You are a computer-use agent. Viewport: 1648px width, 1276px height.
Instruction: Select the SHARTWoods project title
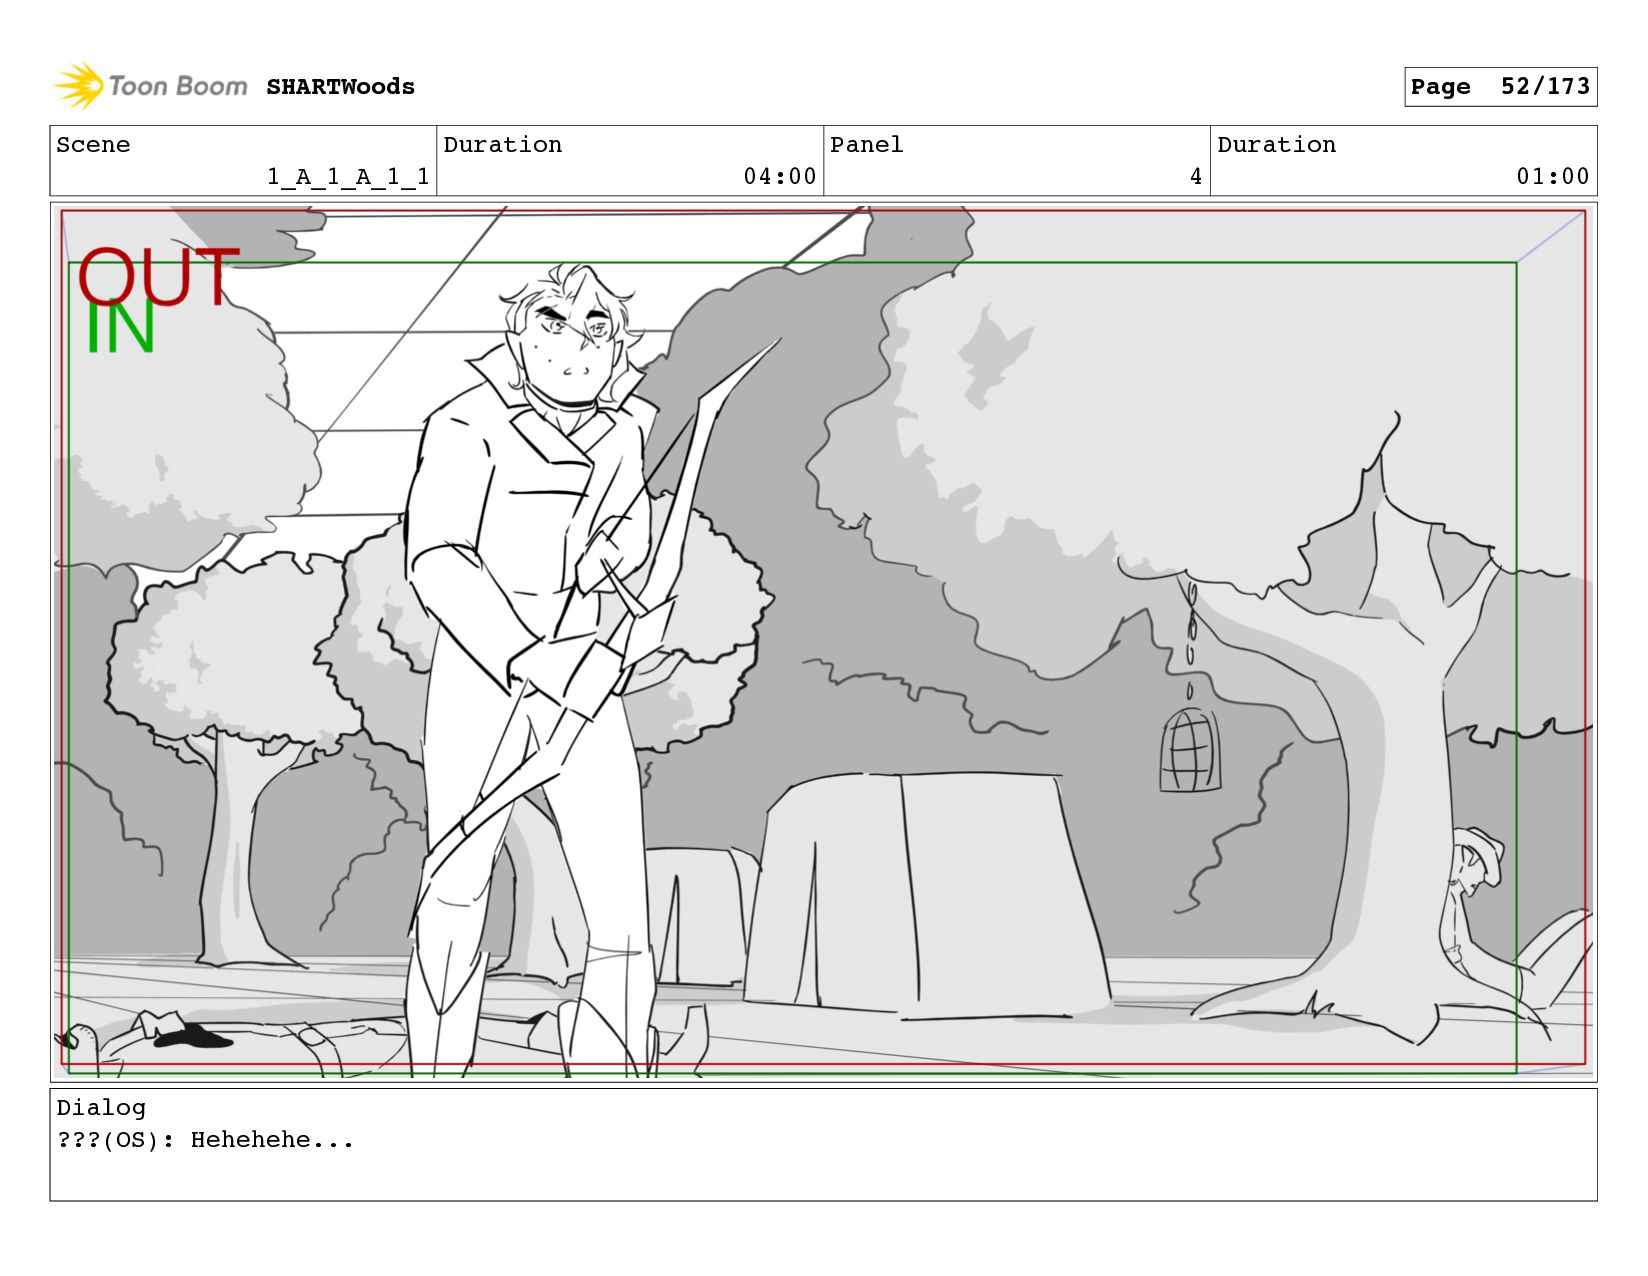tap(340, 87)
